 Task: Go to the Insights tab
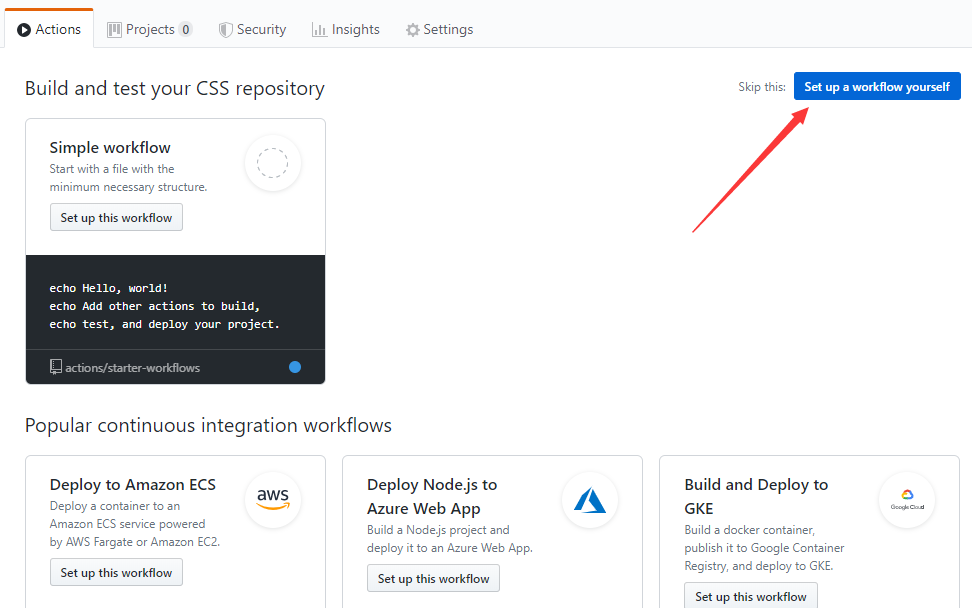[x=345, y=29]
